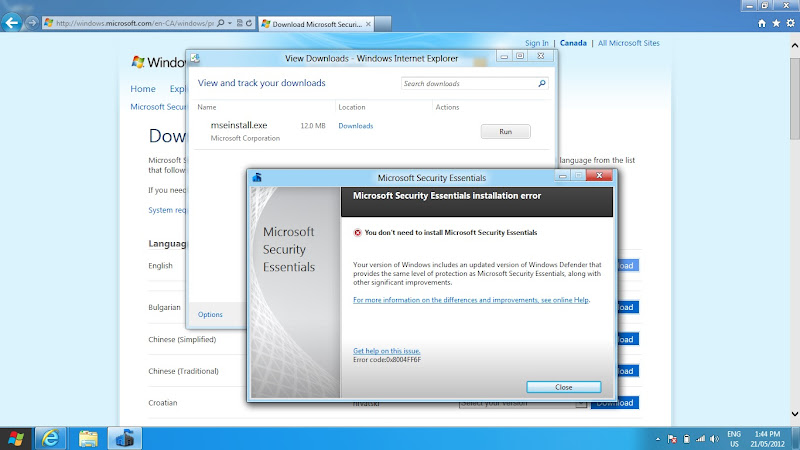Click the Location column header in View Downloads
The width and height of the screenshot is (800, 450).
(x=352, y=107)
